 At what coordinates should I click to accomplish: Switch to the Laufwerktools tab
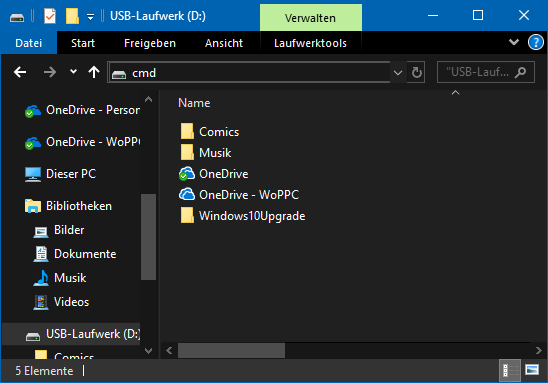coord(310,43)
